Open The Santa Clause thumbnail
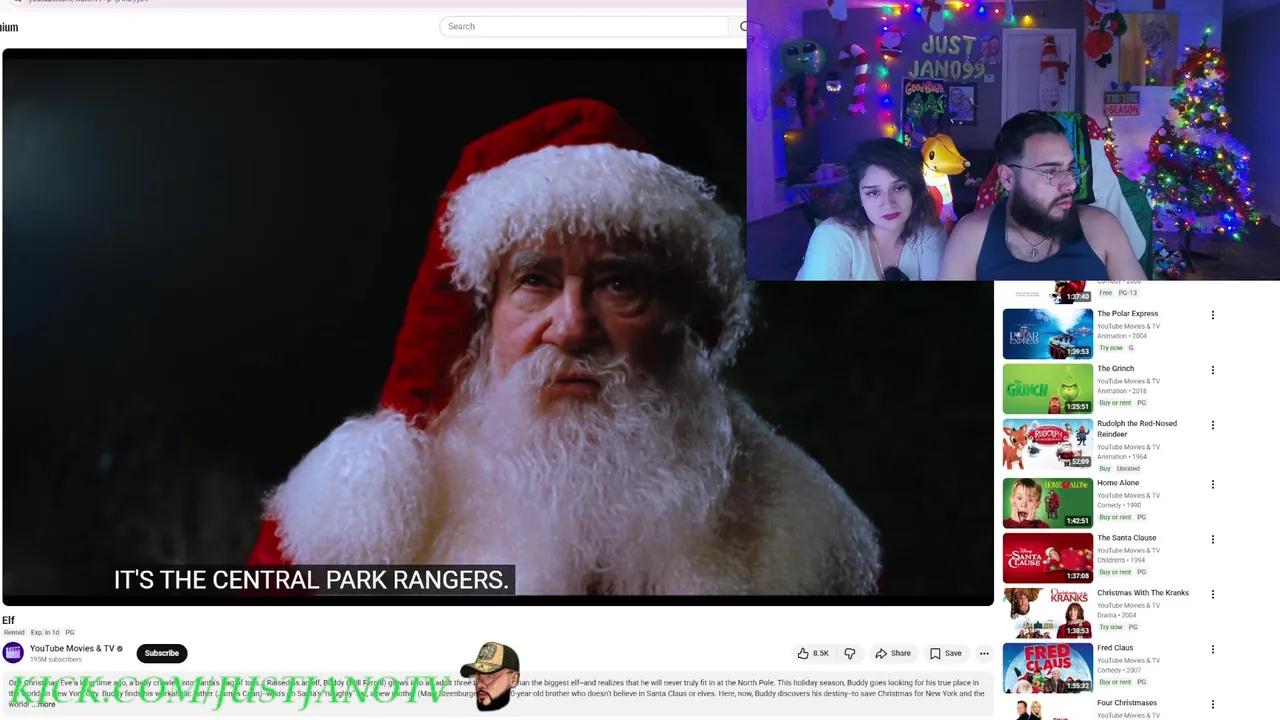Viewport: 1280px width, 720px height. pyautogui.click(x=1048, y=558)
